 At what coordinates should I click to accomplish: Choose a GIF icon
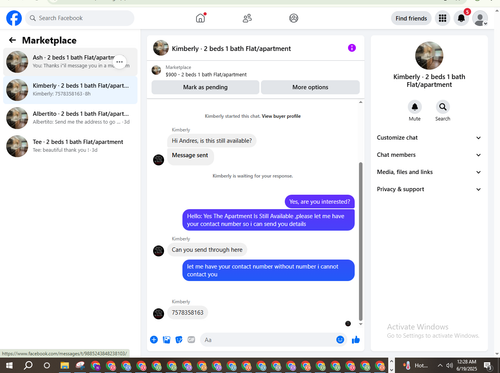[x=191, y=340]
